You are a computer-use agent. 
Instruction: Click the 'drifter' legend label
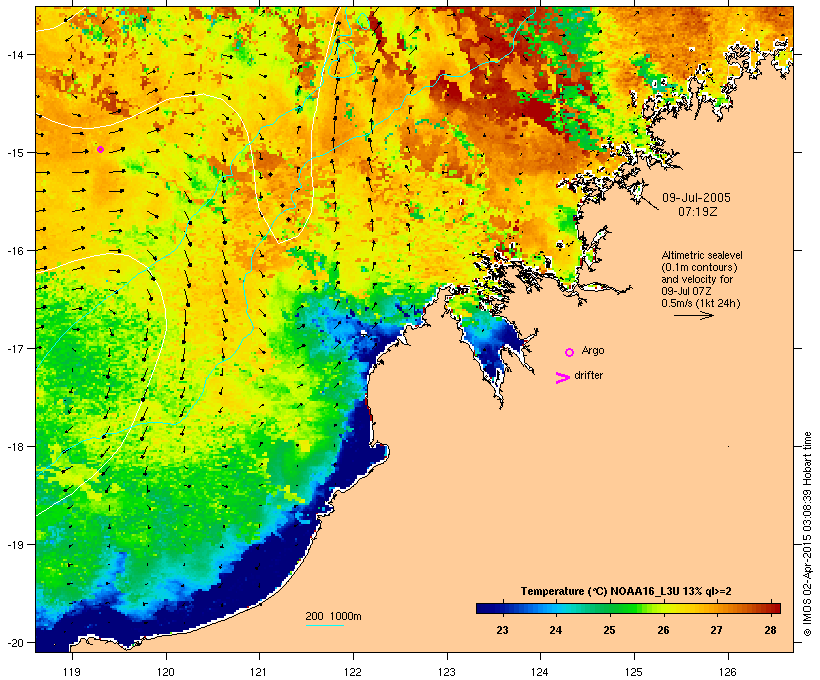(x=588, y=375)
